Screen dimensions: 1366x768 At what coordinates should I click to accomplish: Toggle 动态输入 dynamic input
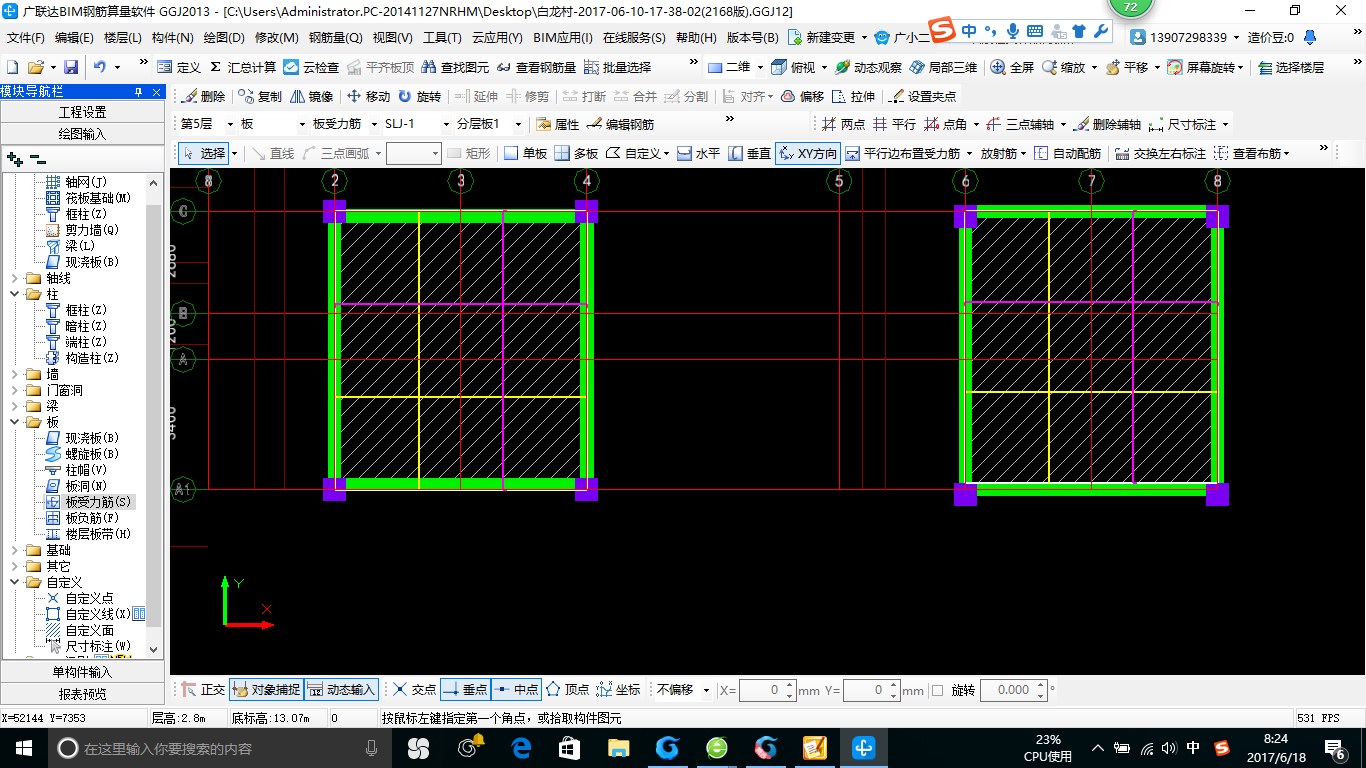341,689
